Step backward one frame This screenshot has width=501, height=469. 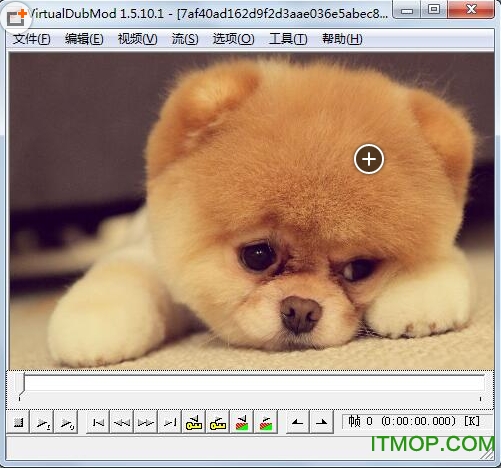pos(122,422)
